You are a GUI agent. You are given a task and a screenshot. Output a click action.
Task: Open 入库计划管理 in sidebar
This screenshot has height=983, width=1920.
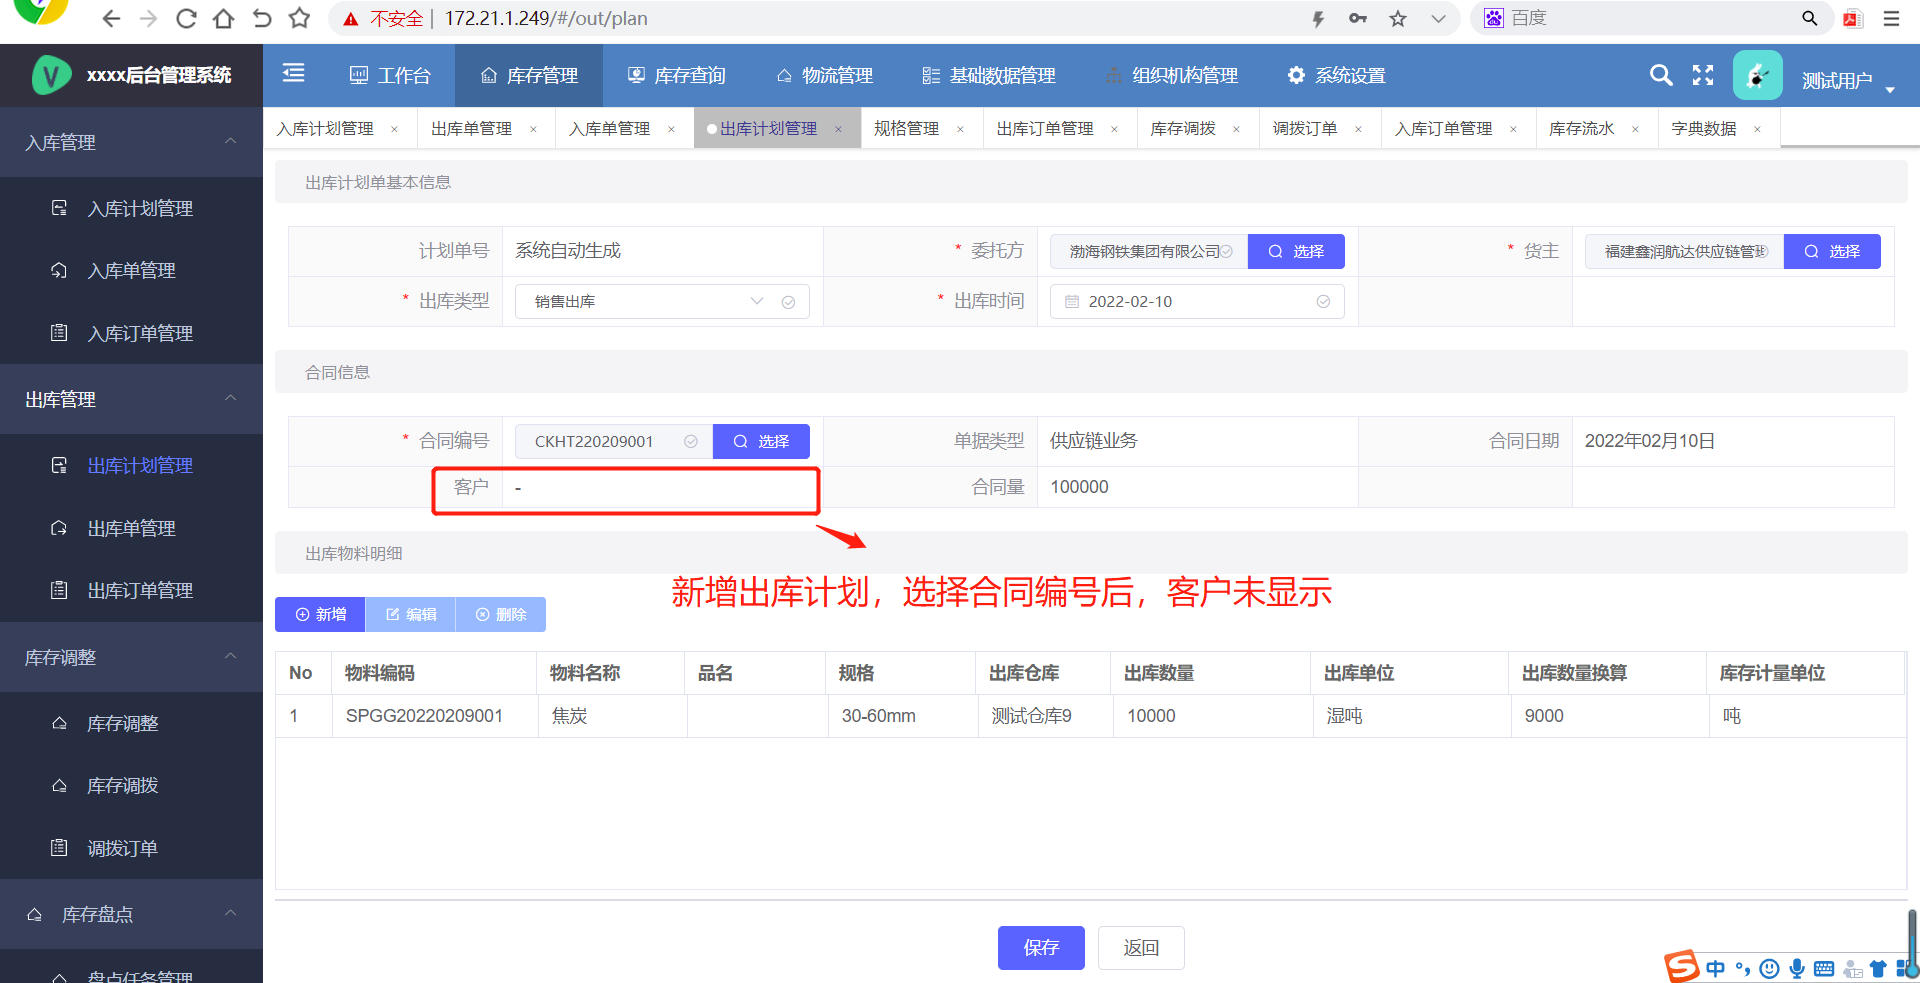tap(131, 208)
